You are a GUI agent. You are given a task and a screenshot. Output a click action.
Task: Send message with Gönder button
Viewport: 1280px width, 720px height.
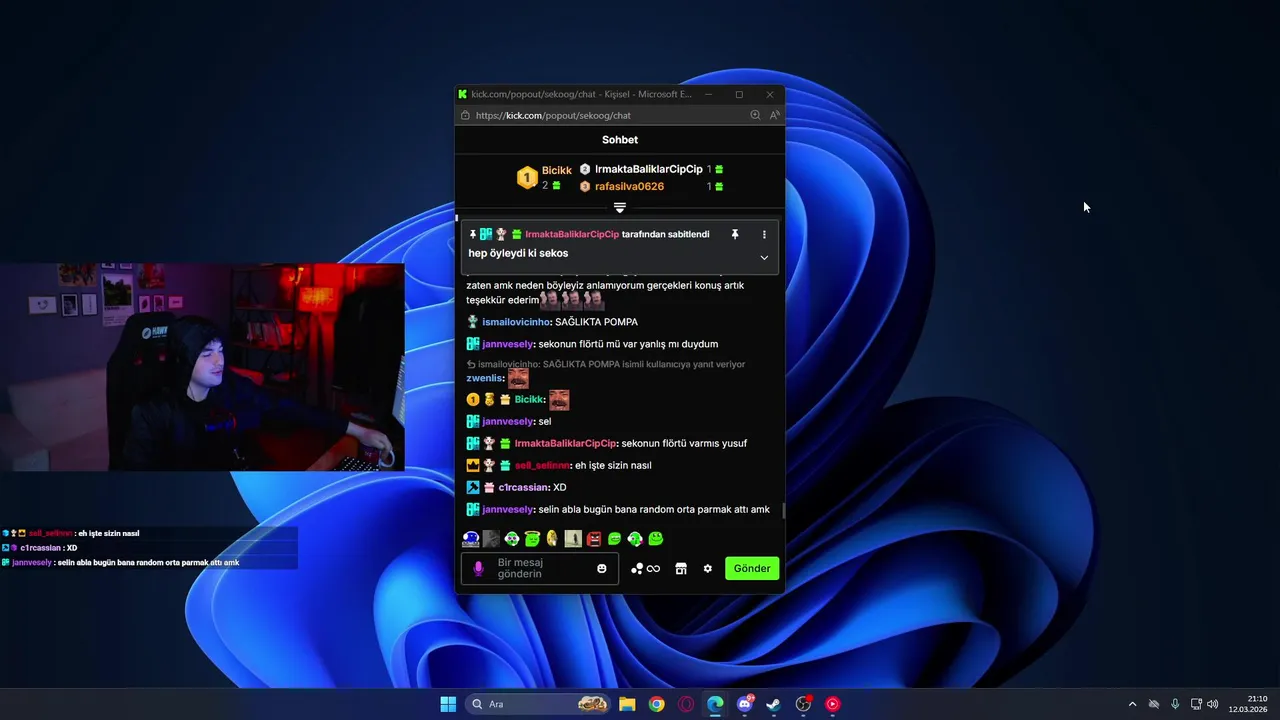(x=752, y=568)
